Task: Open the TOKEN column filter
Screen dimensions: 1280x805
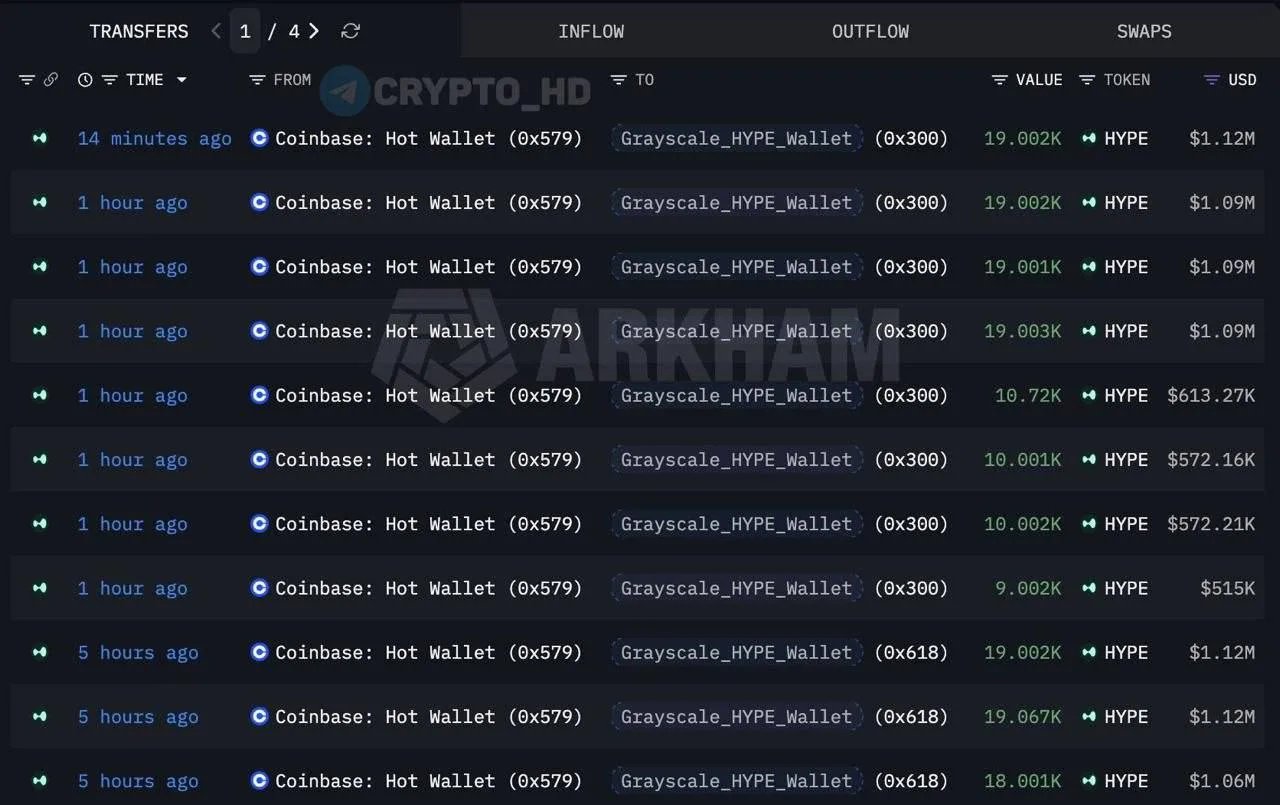Action: [x=1087, y=80]
